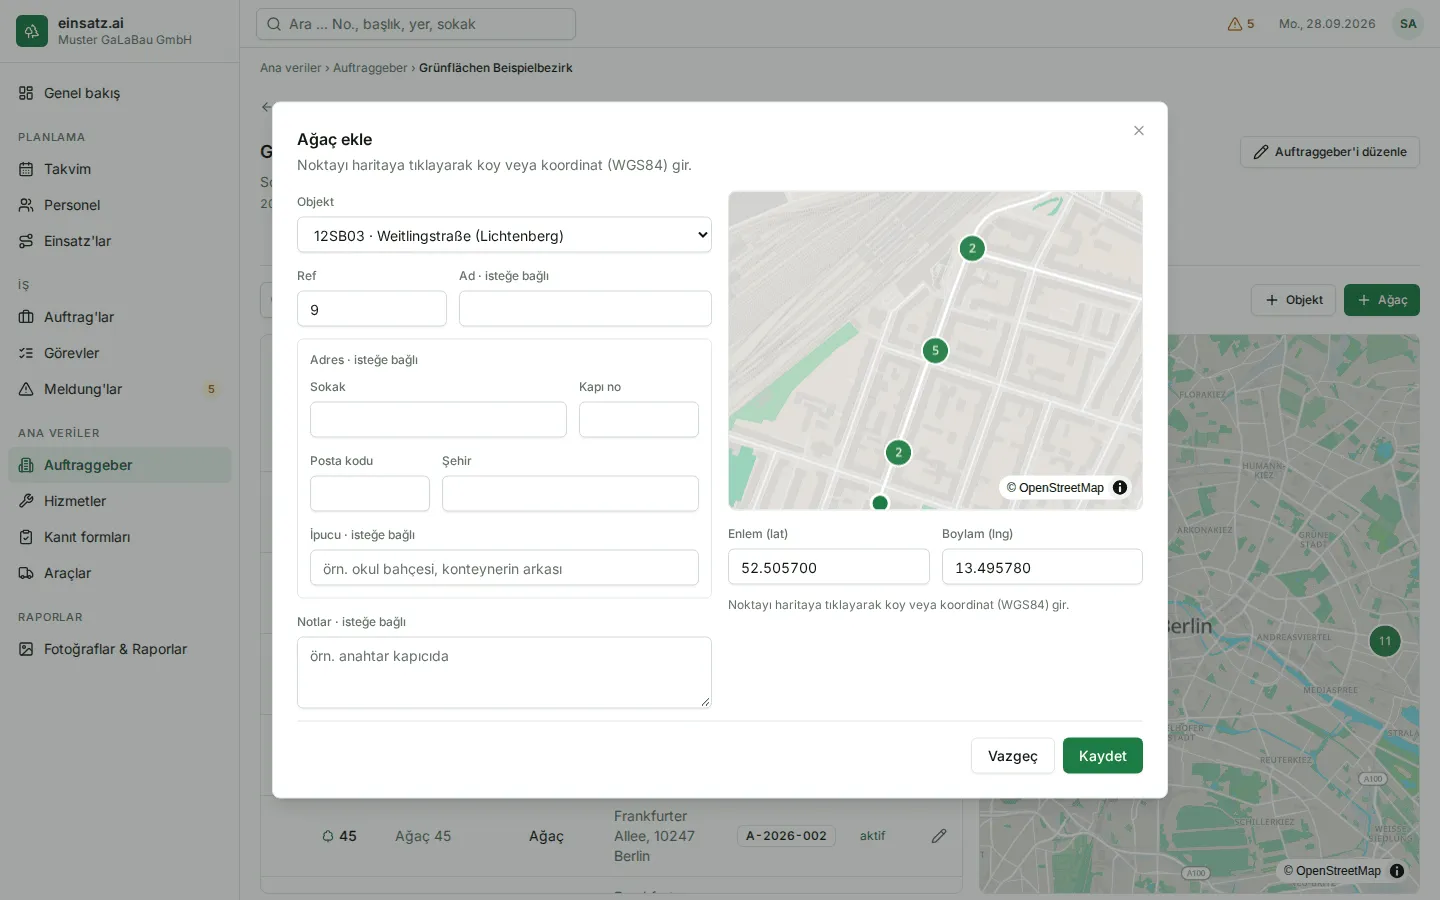Viewport: 1440px width, 900px height.
Task: Open Görevler in sidebar
Action: [120, 353]
